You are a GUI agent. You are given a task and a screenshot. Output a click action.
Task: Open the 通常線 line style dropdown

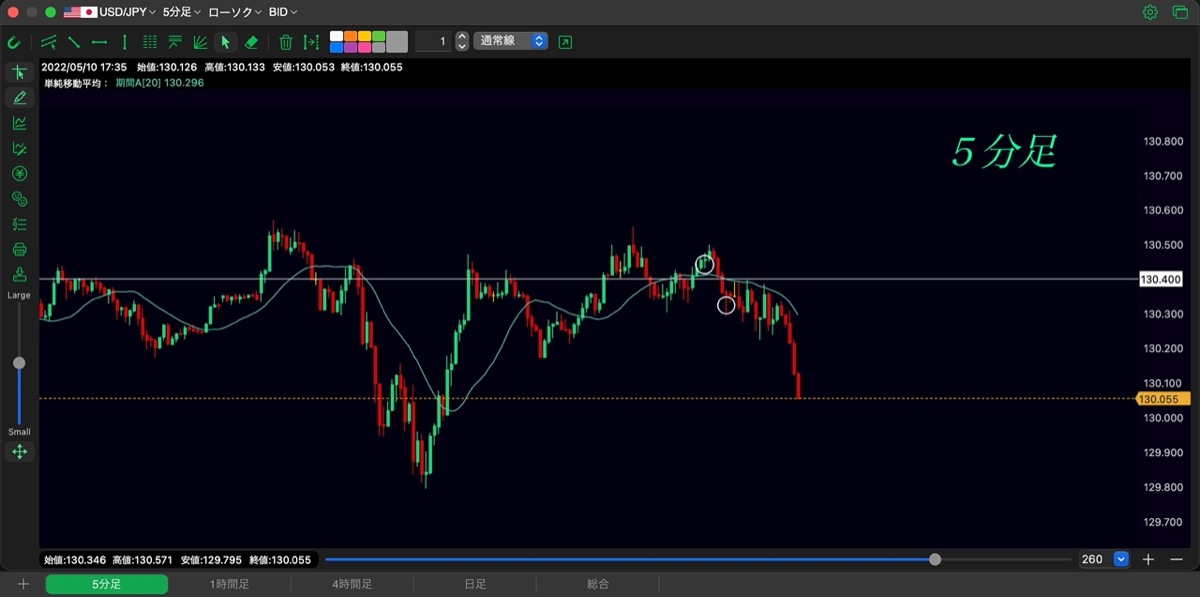tap(511, 42)
